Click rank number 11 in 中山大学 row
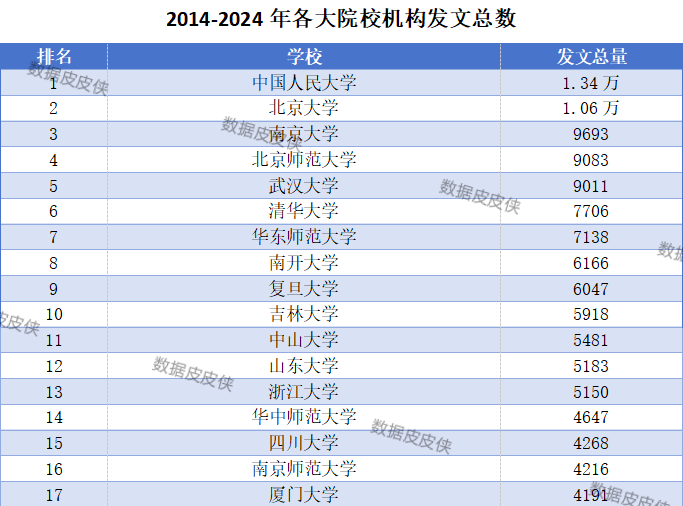This screenshot has height=506, width=683. tap(54, 340)
